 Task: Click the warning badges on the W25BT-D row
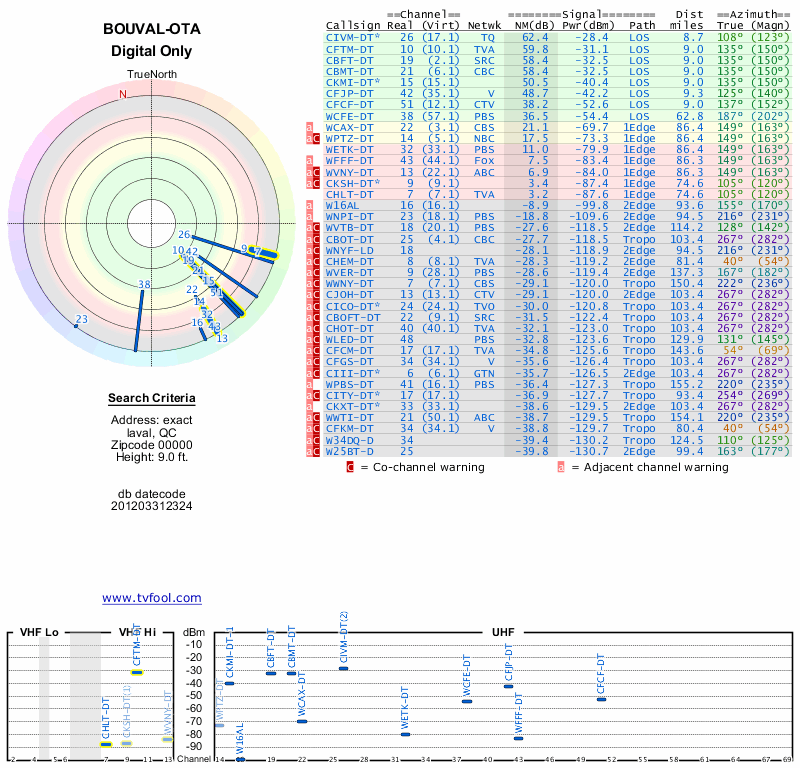(x=313, y=452)
